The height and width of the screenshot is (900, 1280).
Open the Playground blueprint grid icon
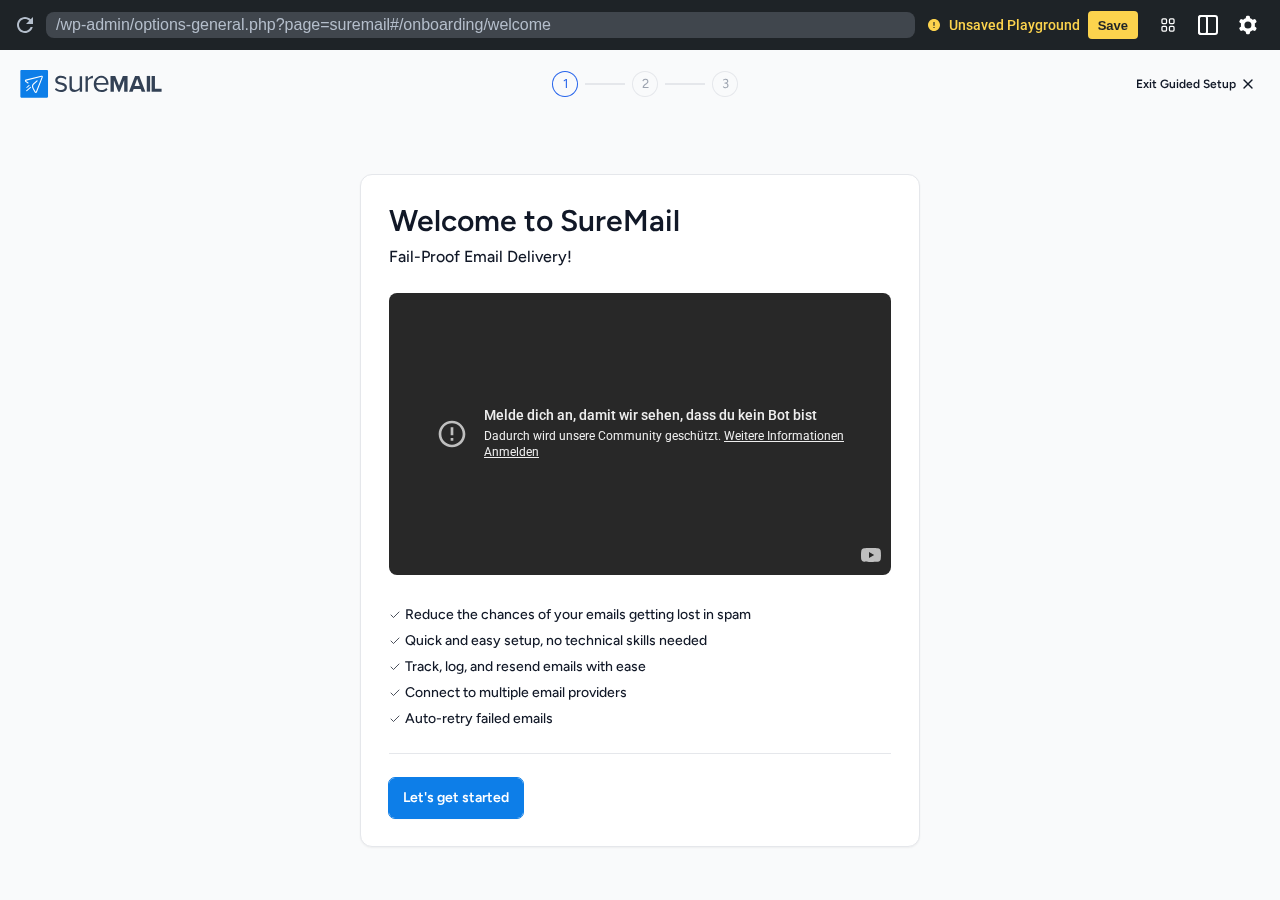click(x=1168, y=25)
